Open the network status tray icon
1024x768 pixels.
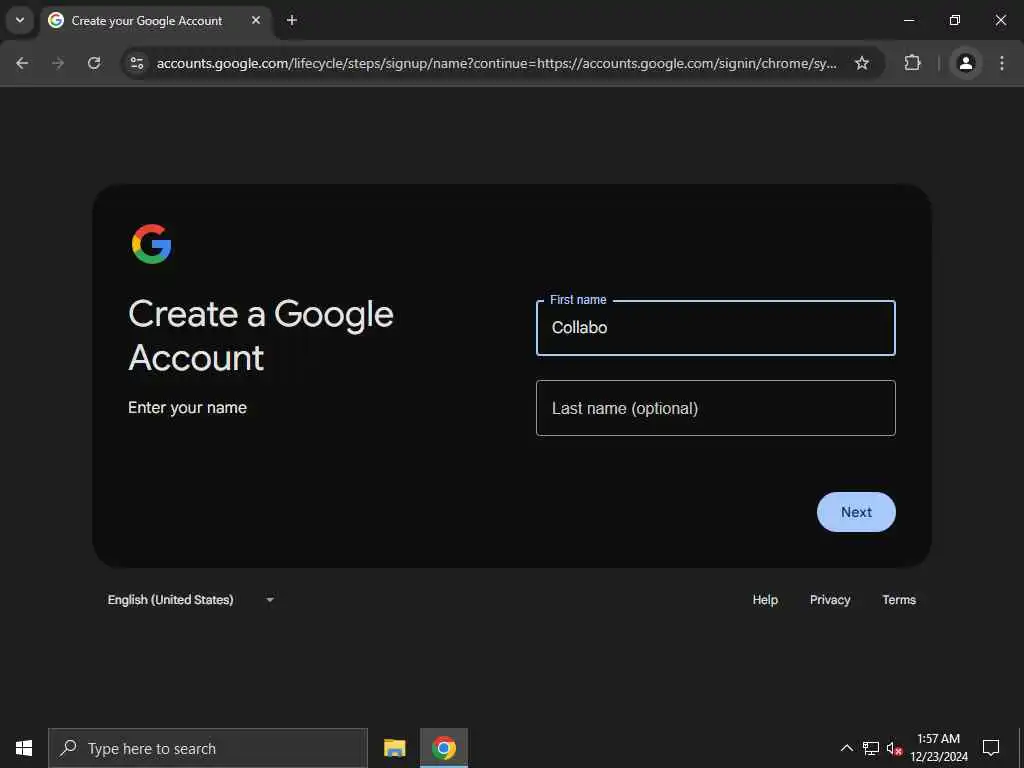pyautogui.click(x=871, y=748)
